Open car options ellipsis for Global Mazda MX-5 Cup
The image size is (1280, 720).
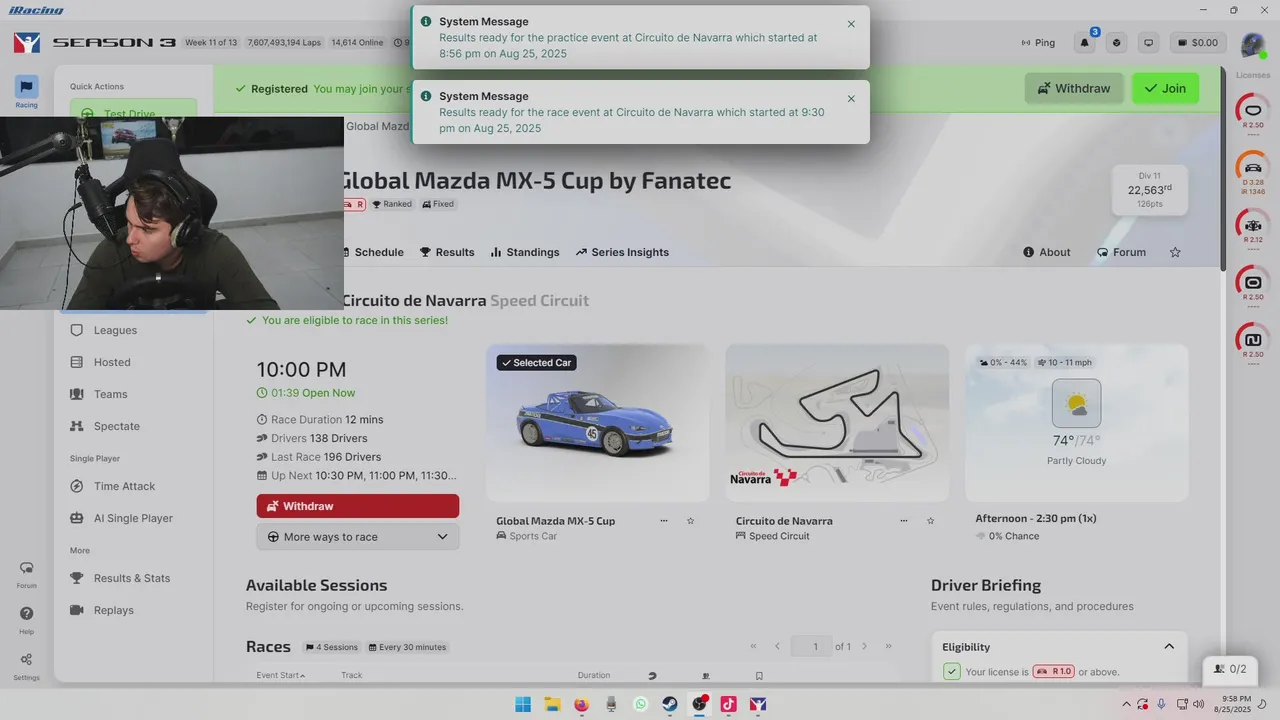pyautogui.click(x=664, y=521)
